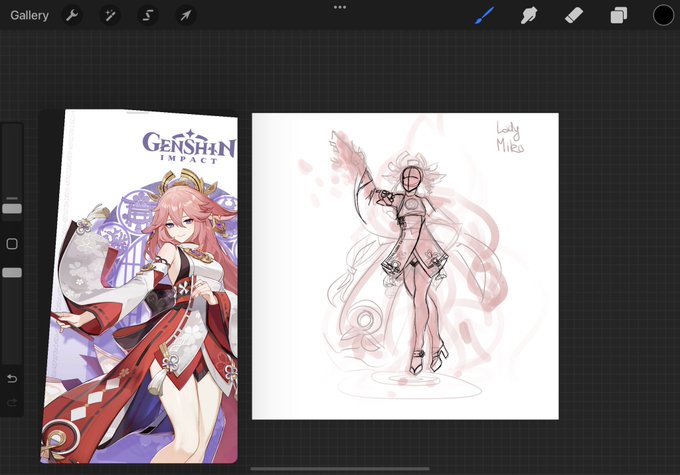The height and width of the screenshot is (475, 680).
Task: Activate the Transform arrow tool
Action: 186,16
